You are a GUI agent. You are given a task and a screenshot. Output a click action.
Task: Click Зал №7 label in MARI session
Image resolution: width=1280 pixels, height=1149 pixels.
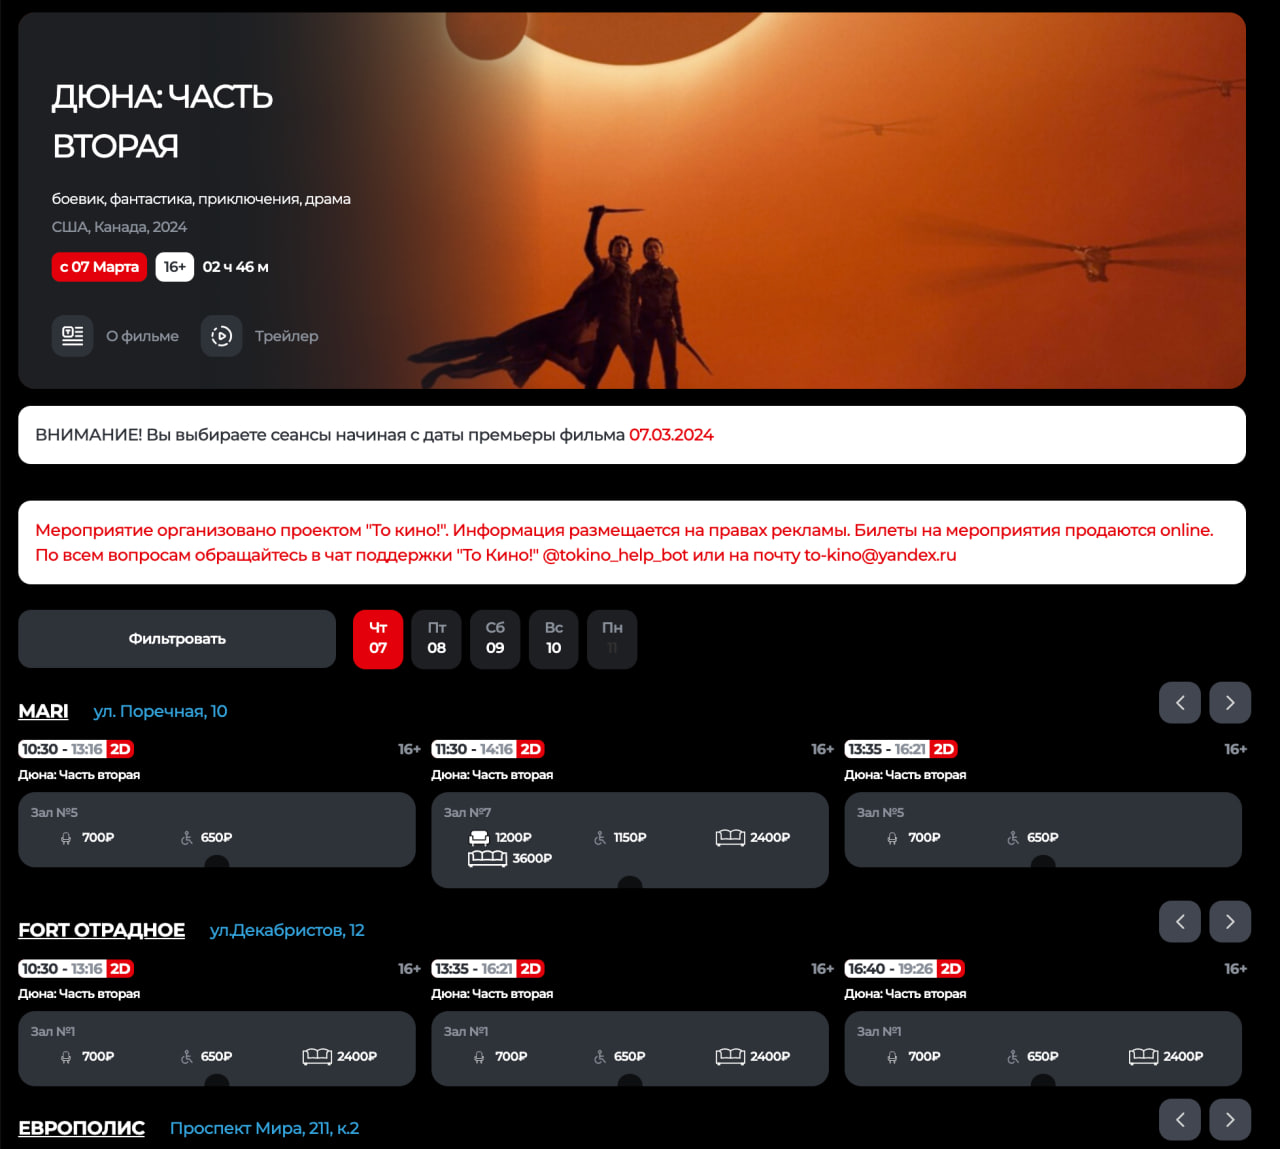[467, 813]
